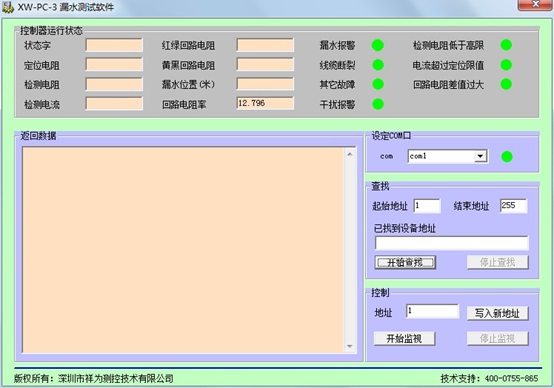Click the 控制 地址 input field
The height and width of the screenshot is (388, 554).
point(432,311)
